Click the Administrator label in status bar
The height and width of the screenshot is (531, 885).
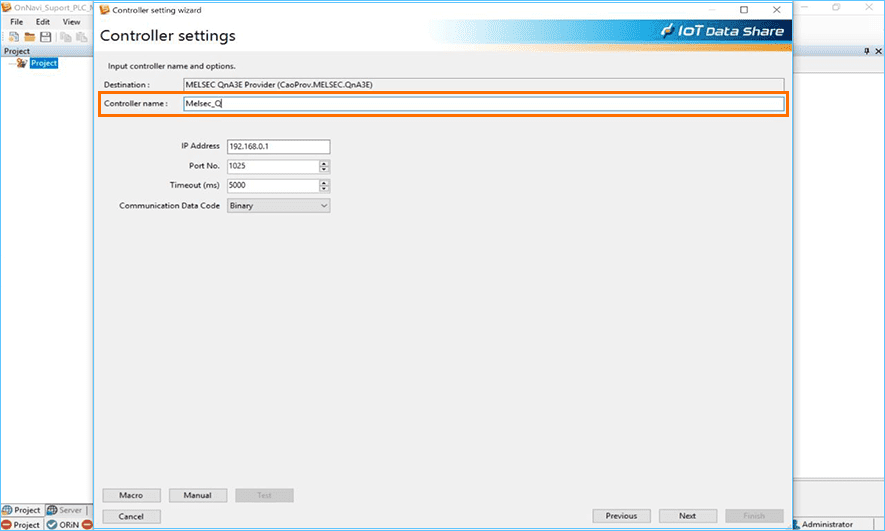click(827, 524)
